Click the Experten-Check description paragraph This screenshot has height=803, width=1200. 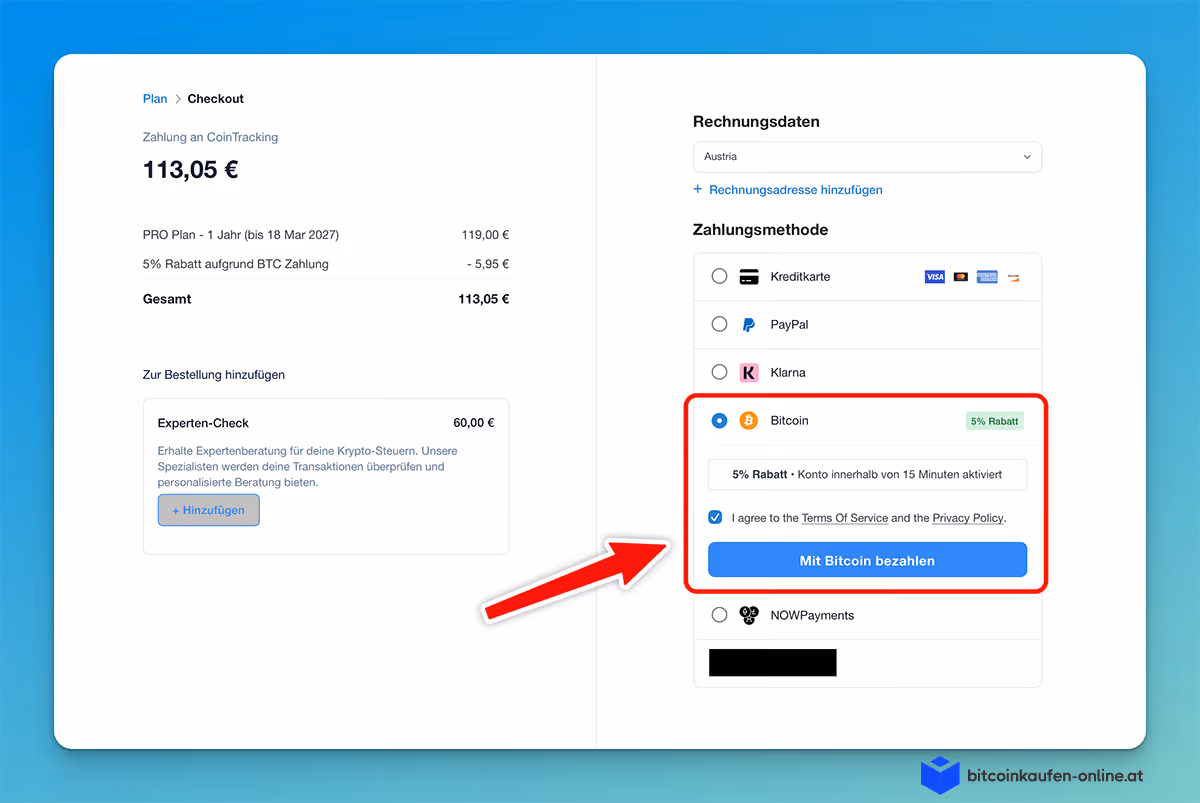click(308, 466)
